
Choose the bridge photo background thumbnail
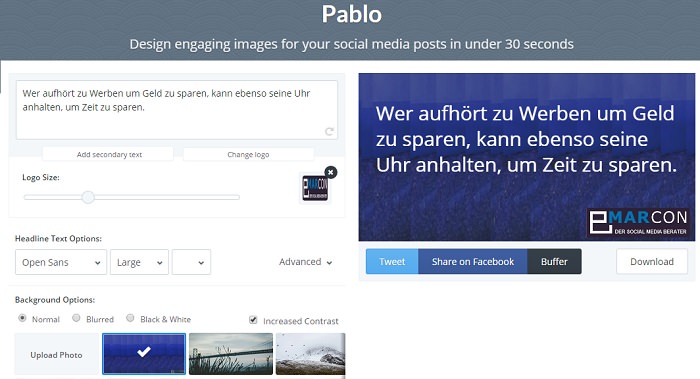click(x=231, y=354)
